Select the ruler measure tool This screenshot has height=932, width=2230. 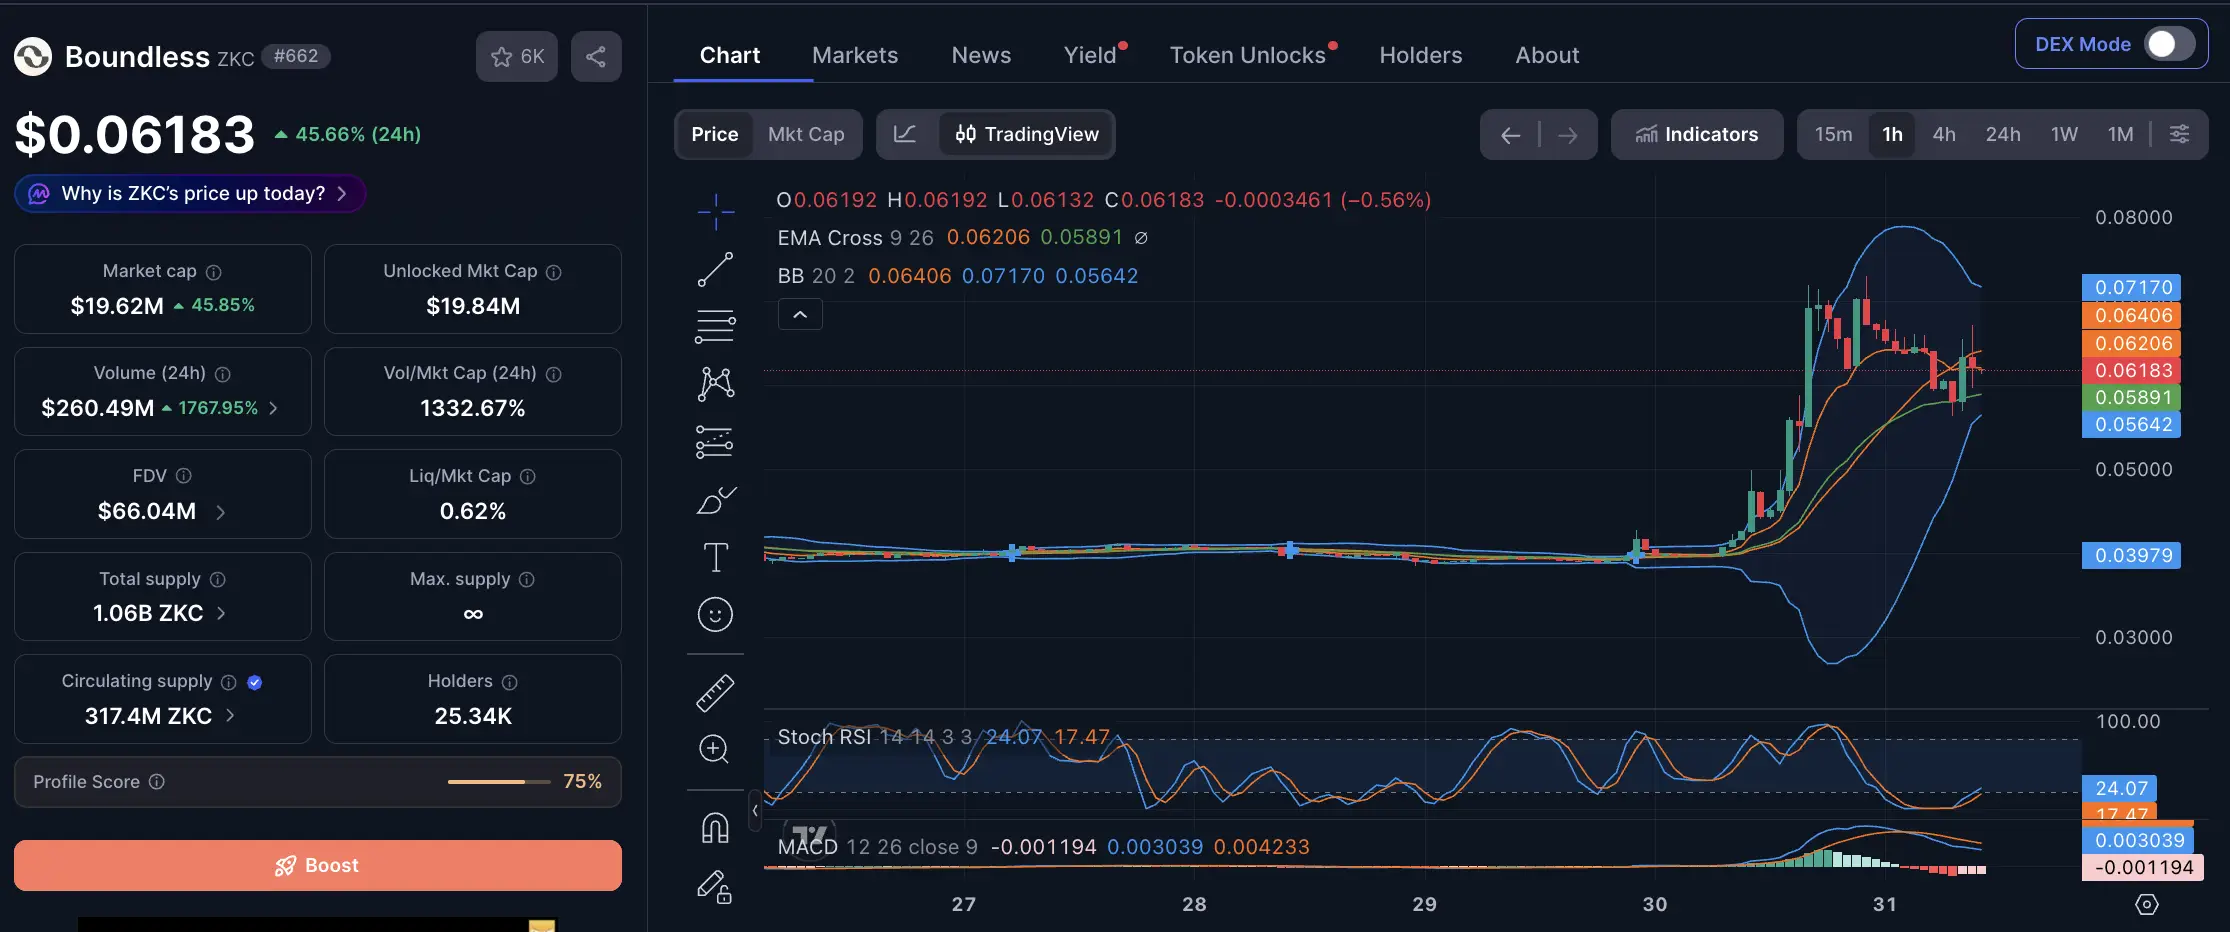pos(715,692)
